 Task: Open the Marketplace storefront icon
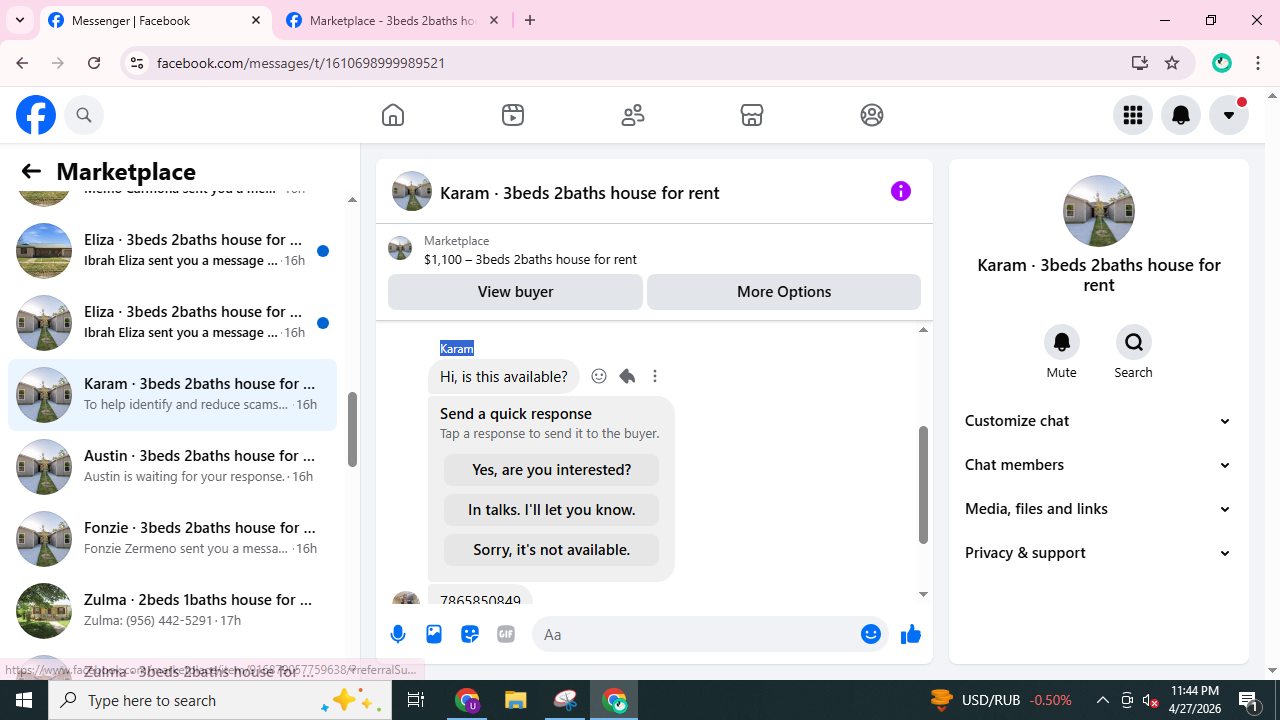pyautogui.click(x=752, y=115)
